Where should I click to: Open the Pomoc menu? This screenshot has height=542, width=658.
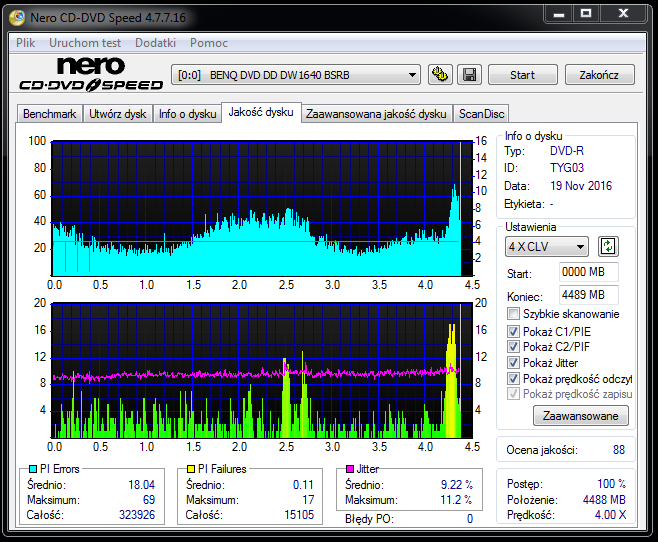pyautogui.click(x=209, y=43)
